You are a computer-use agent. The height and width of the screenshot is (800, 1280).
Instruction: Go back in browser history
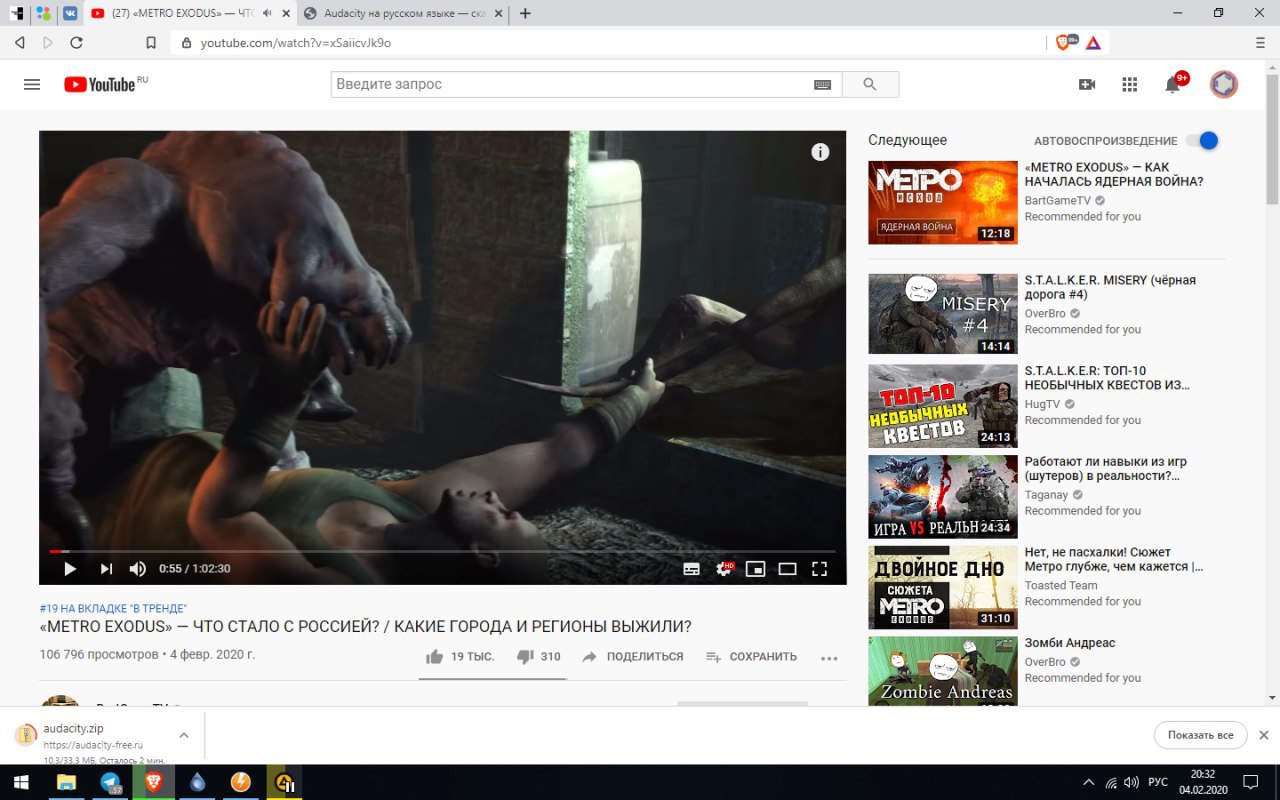click(x=20, y=43)
